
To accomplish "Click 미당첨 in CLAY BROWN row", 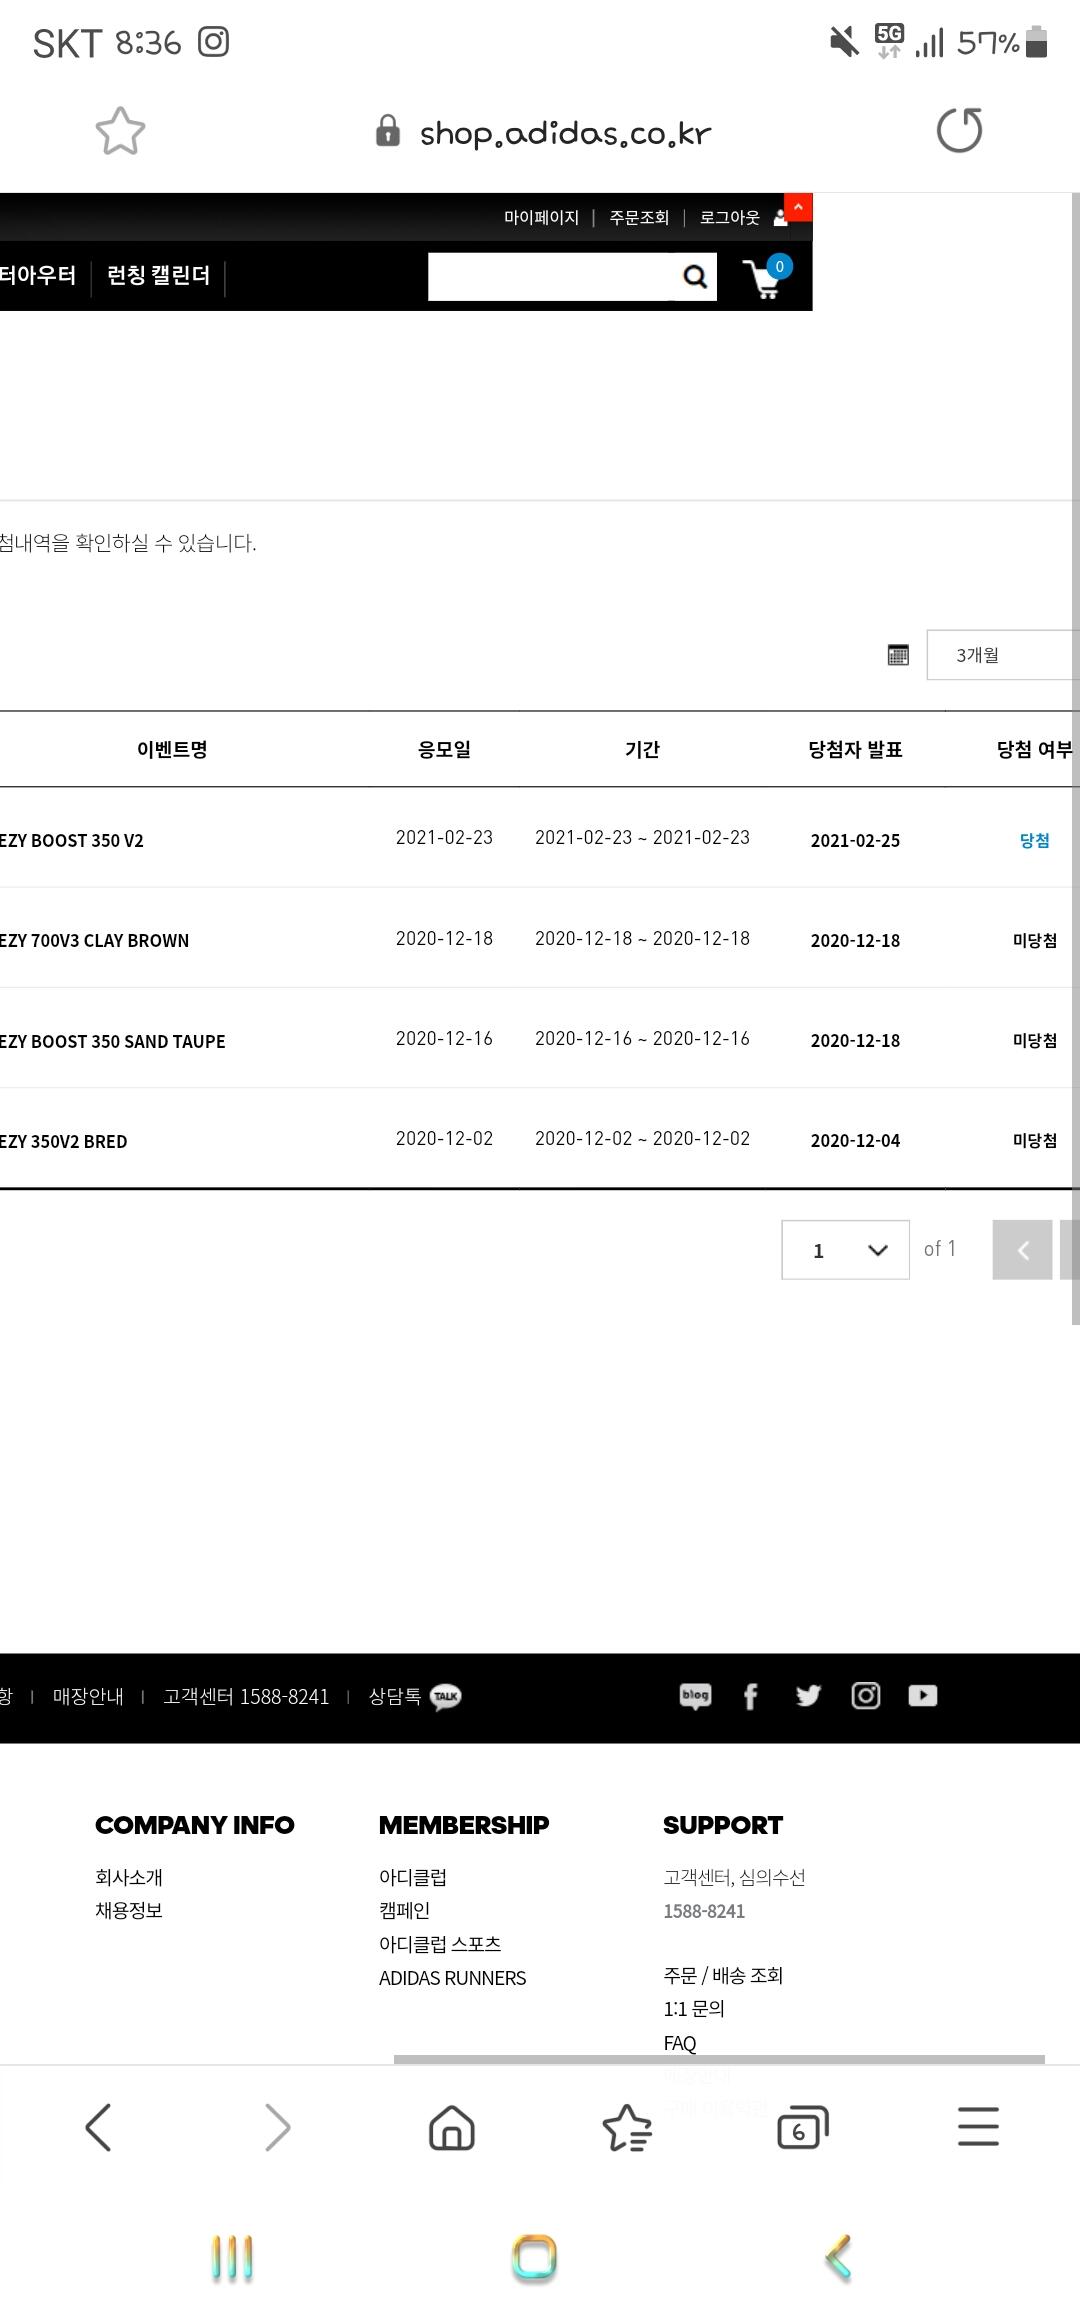I will [1034, 941].
